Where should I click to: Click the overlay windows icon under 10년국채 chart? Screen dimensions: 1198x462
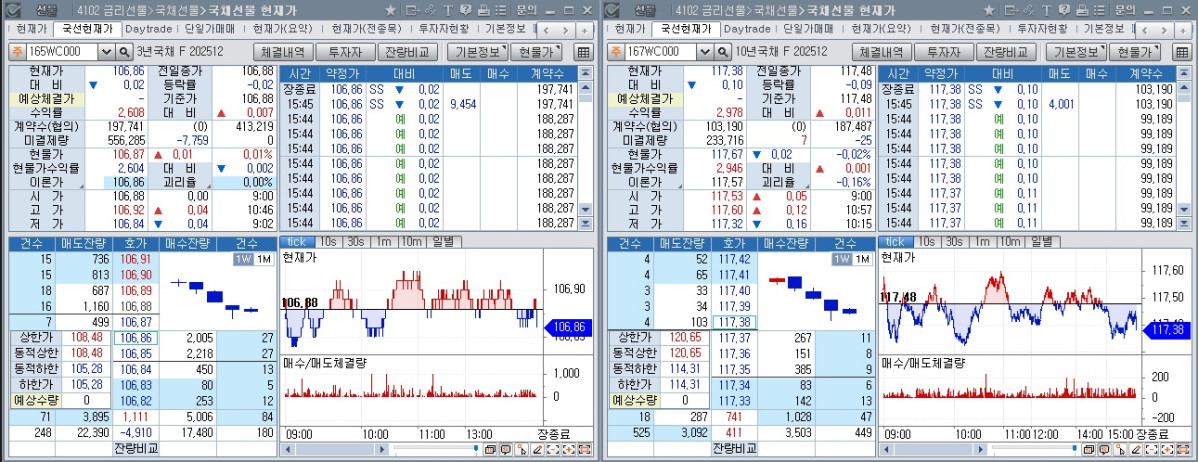point(1089,449)
